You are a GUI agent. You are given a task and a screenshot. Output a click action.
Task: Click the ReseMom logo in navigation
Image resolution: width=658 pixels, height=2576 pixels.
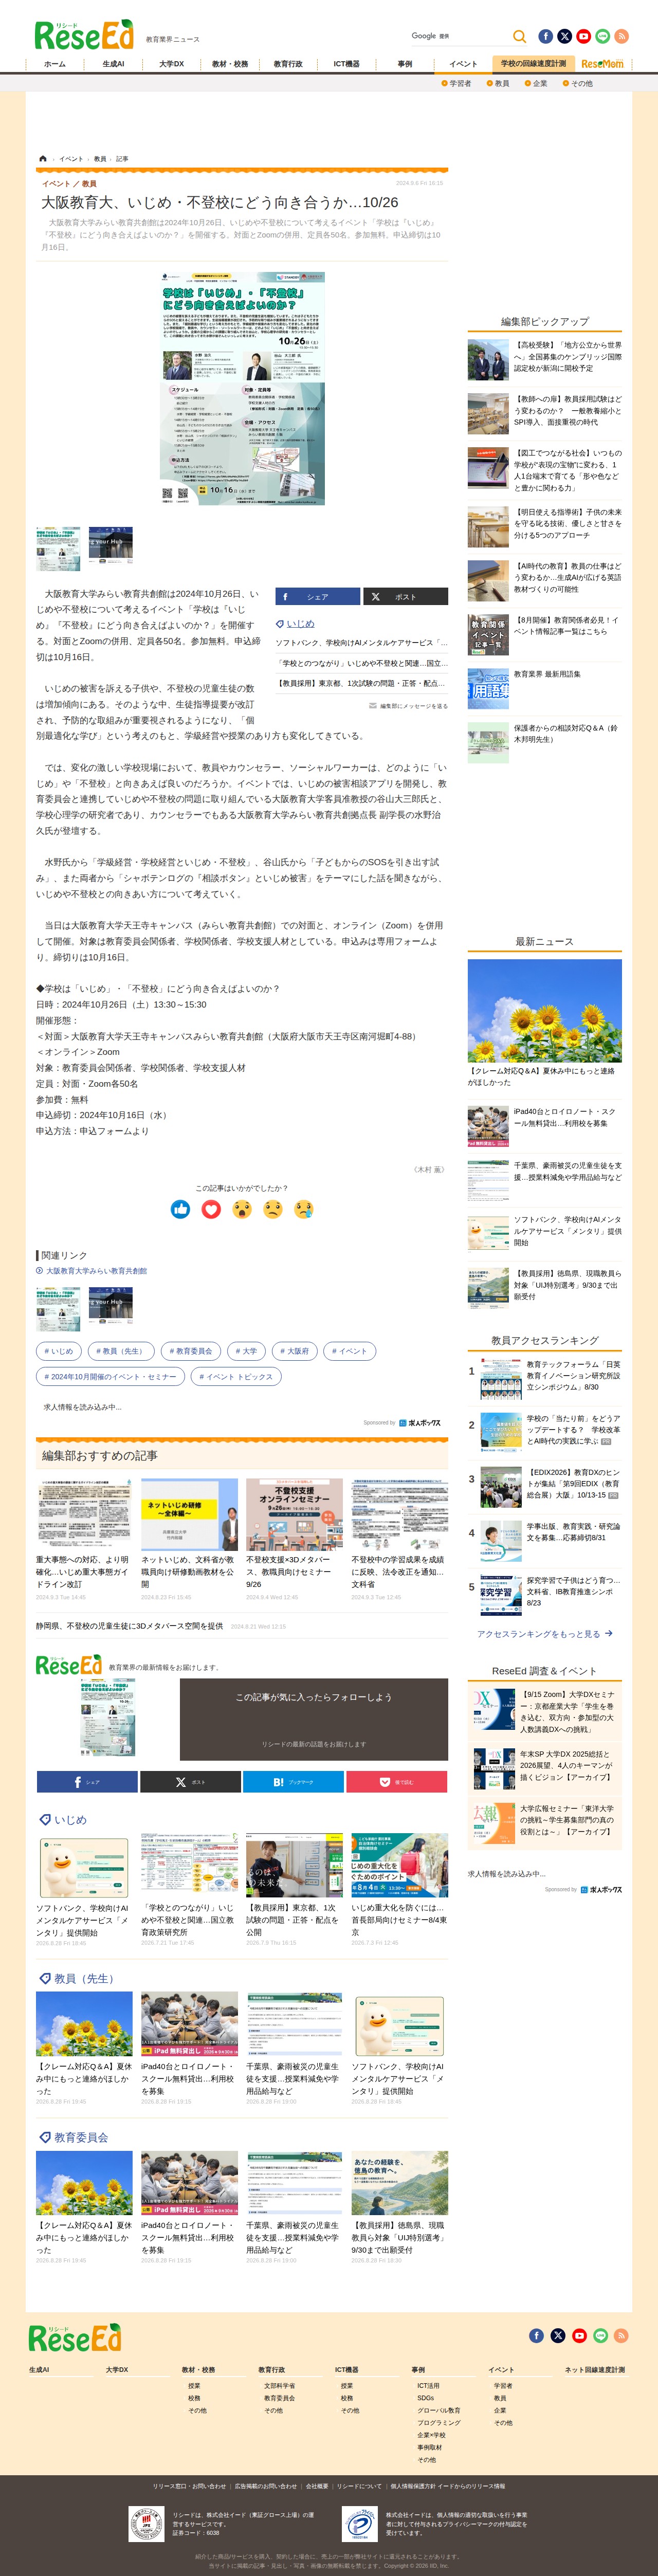[602, 64]
